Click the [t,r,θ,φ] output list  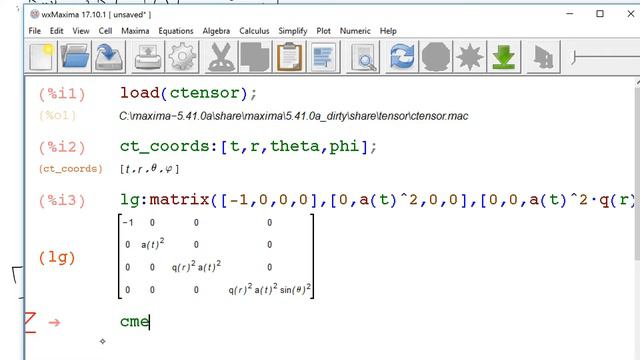(x=149, y=169)
